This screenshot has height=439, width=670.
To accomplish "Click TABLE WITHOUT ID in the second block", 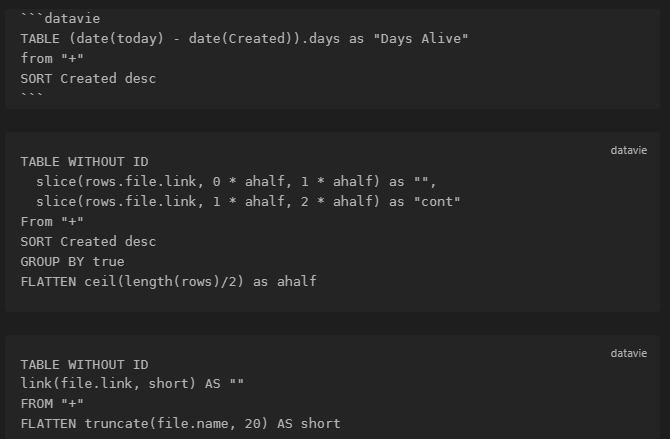I will pyautogui.click(x=84, y=161).
